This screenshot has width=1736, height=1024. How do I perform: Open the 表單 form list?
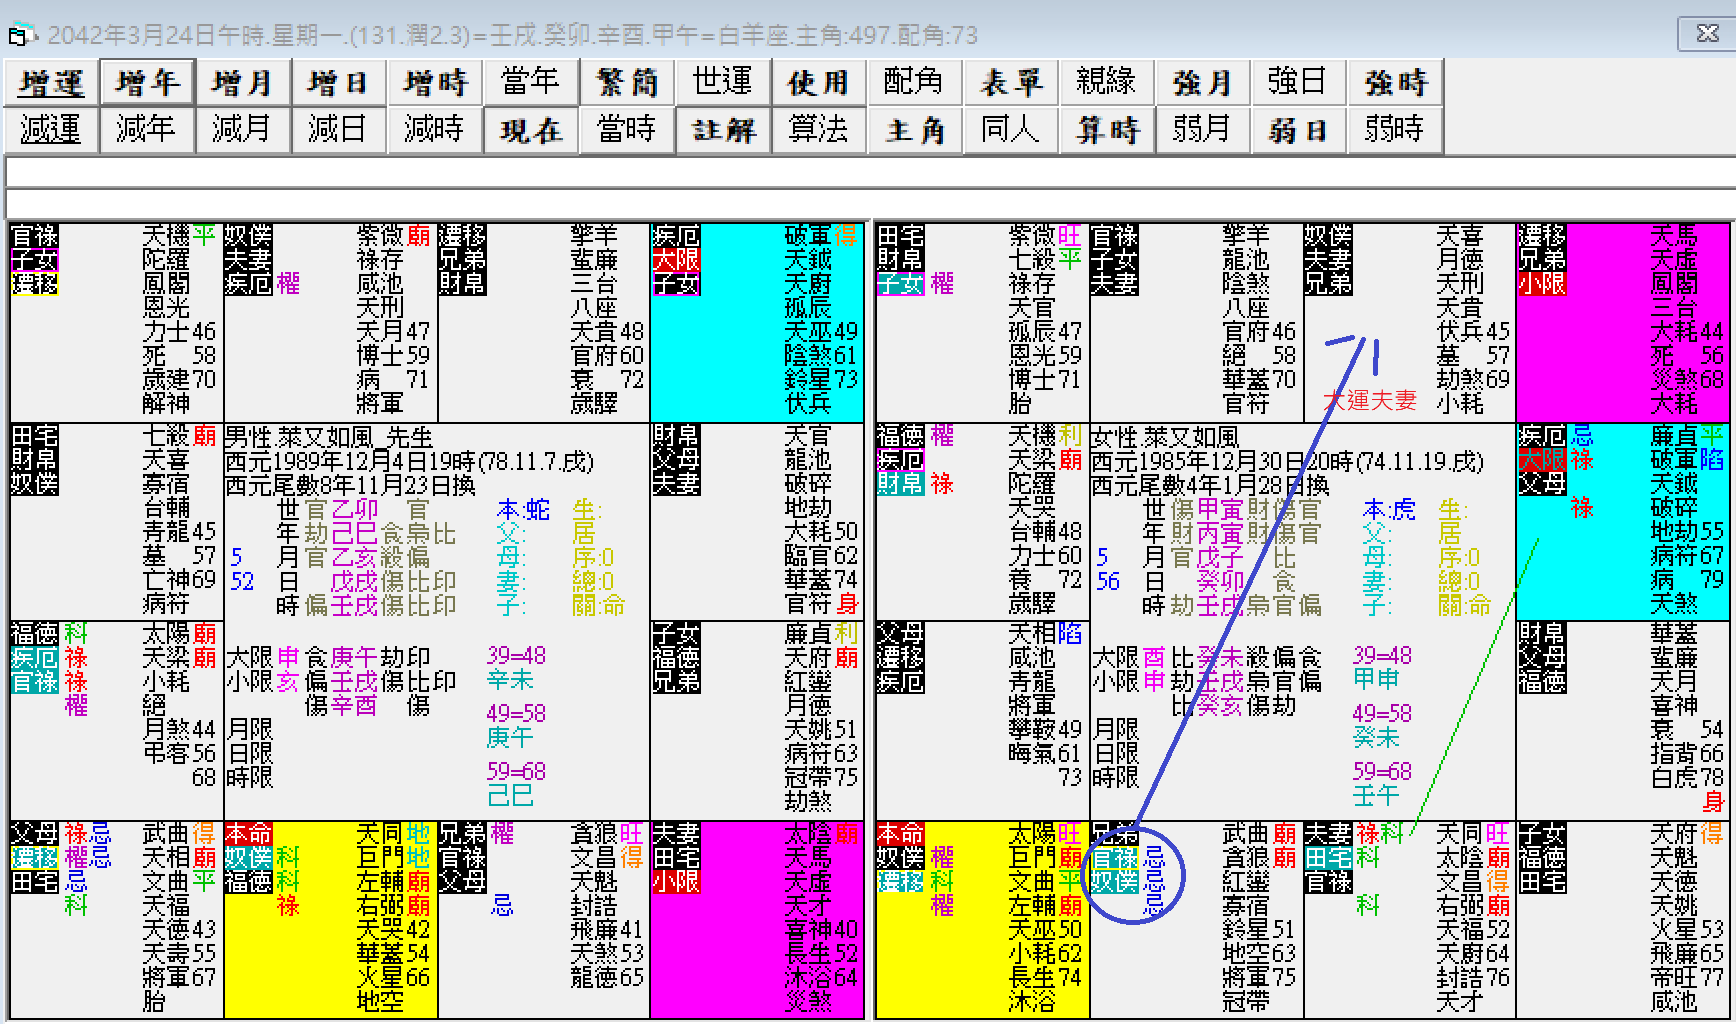[x=1011, y=82]
